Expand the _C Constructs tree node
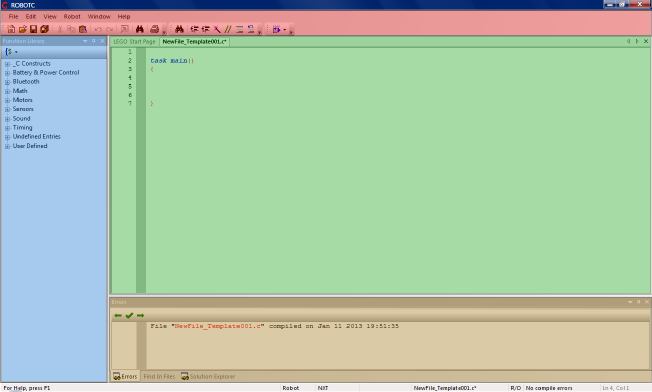Screen dimensions: 652x392 tap(7, 64)
